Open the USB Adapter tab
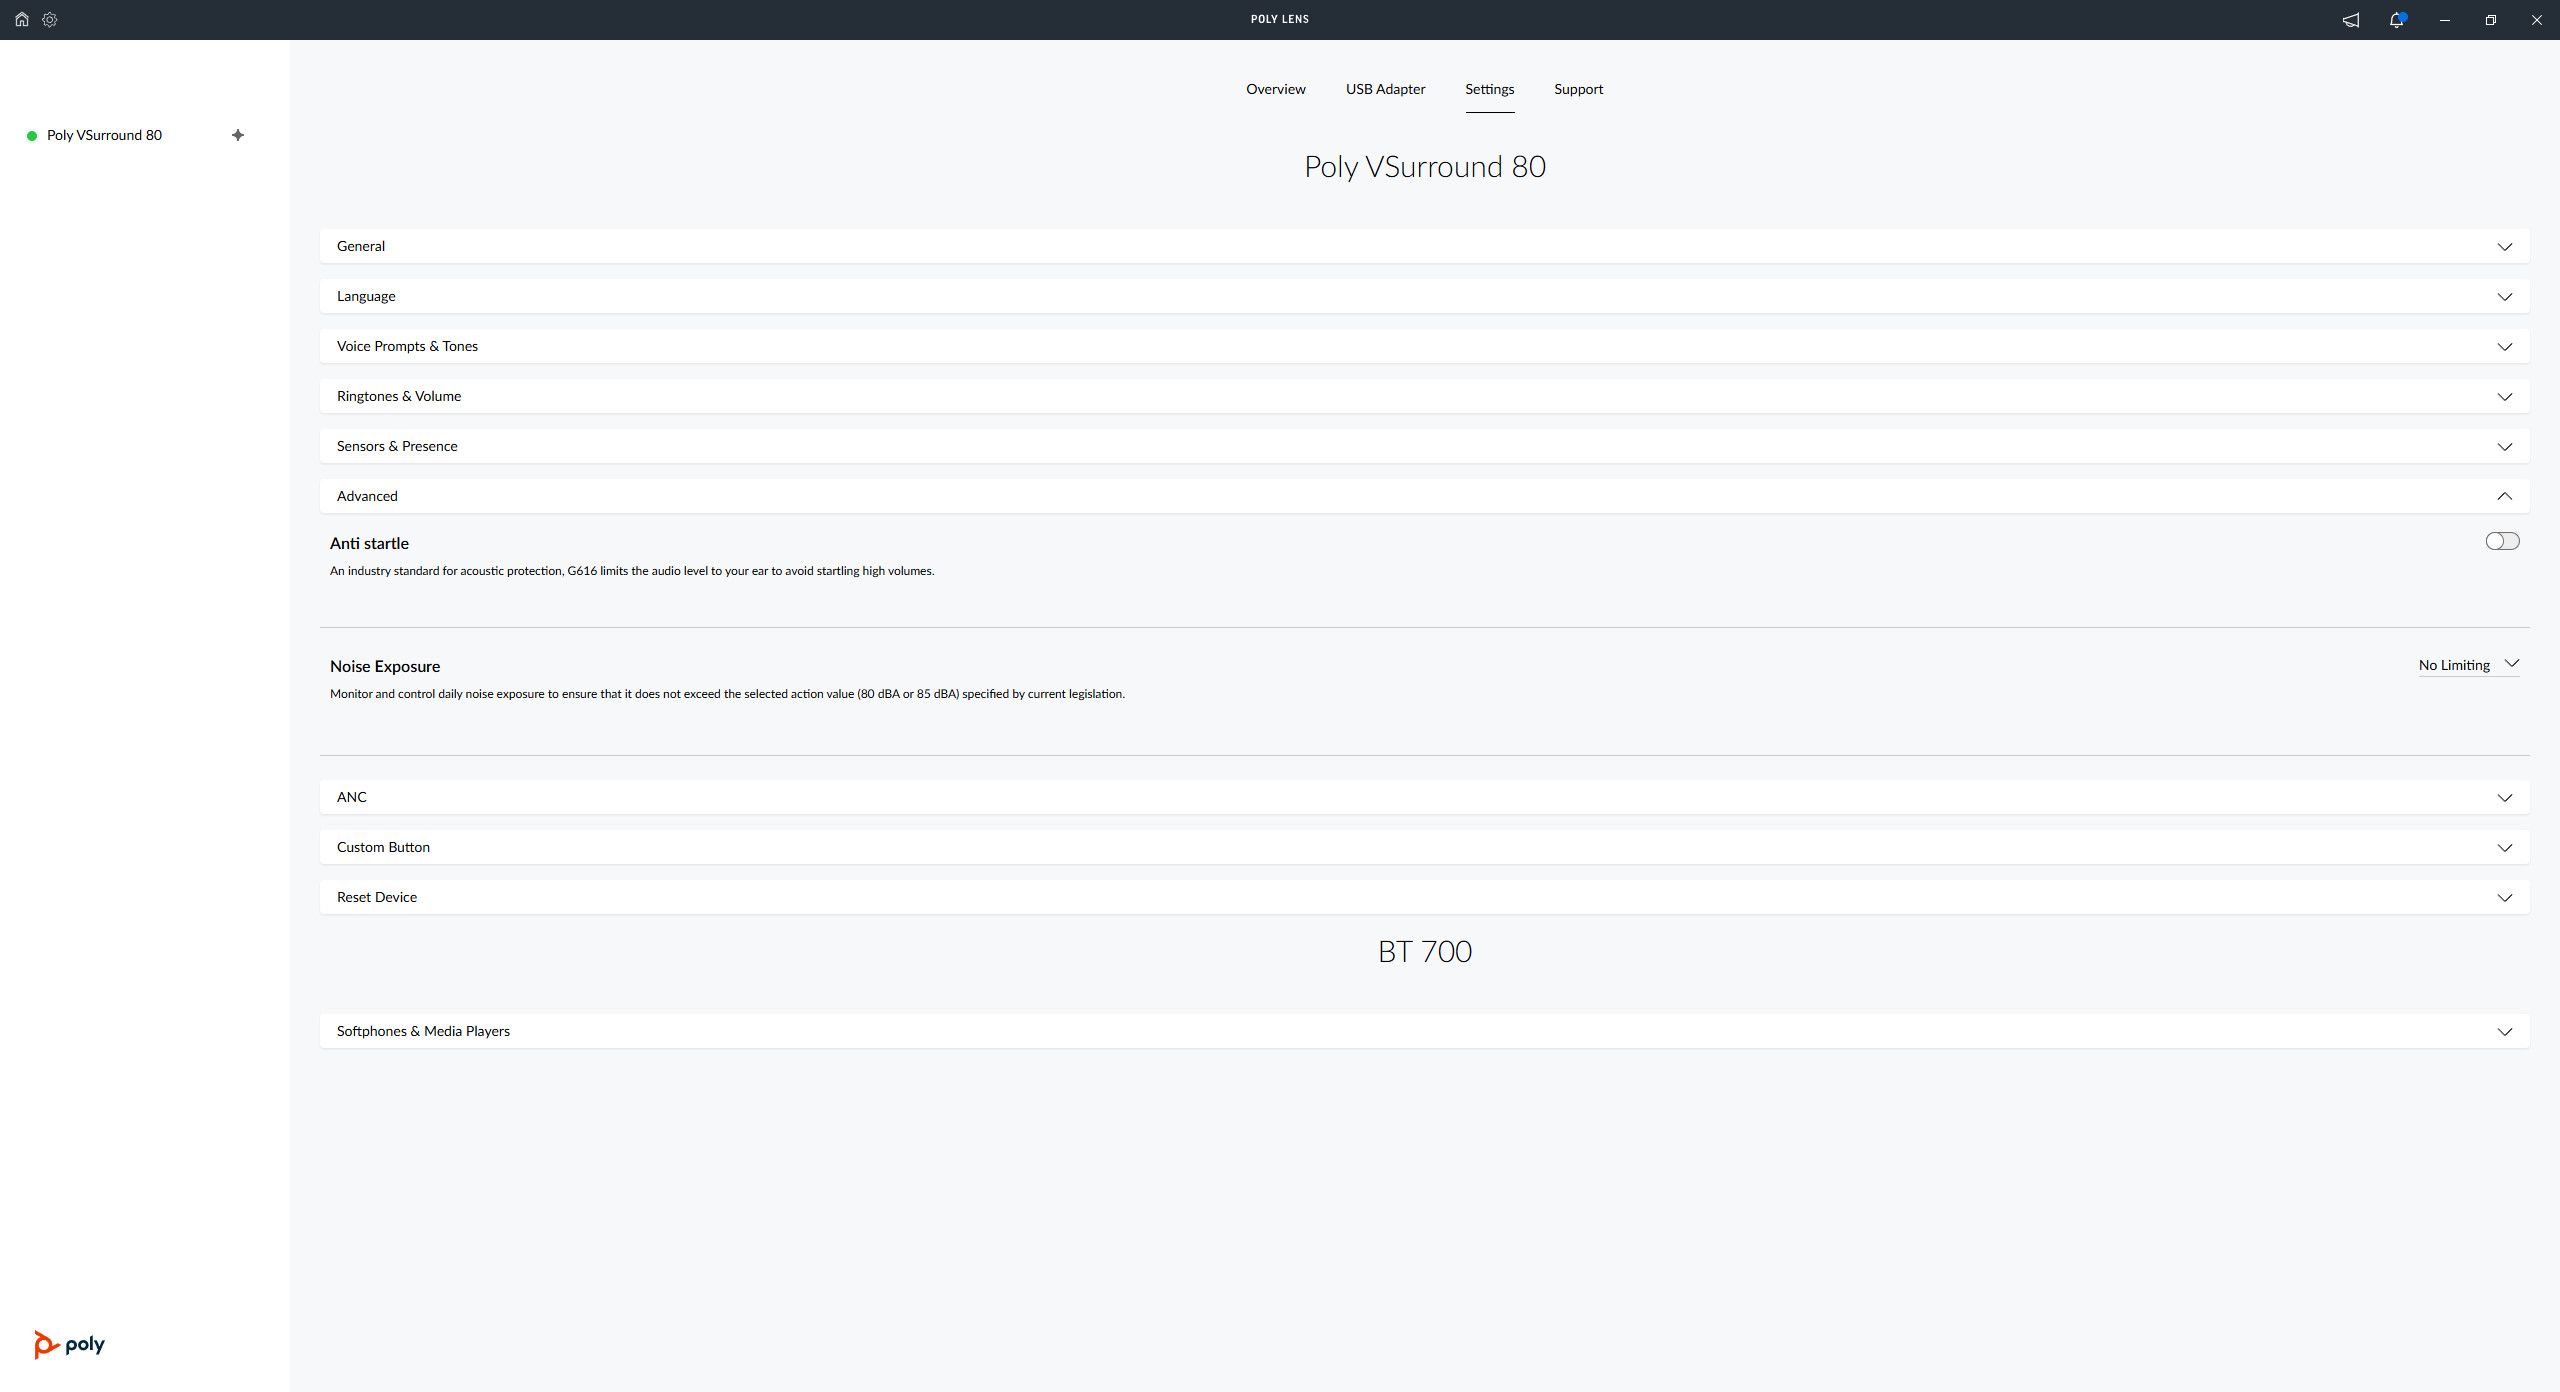 (1385, 89)
